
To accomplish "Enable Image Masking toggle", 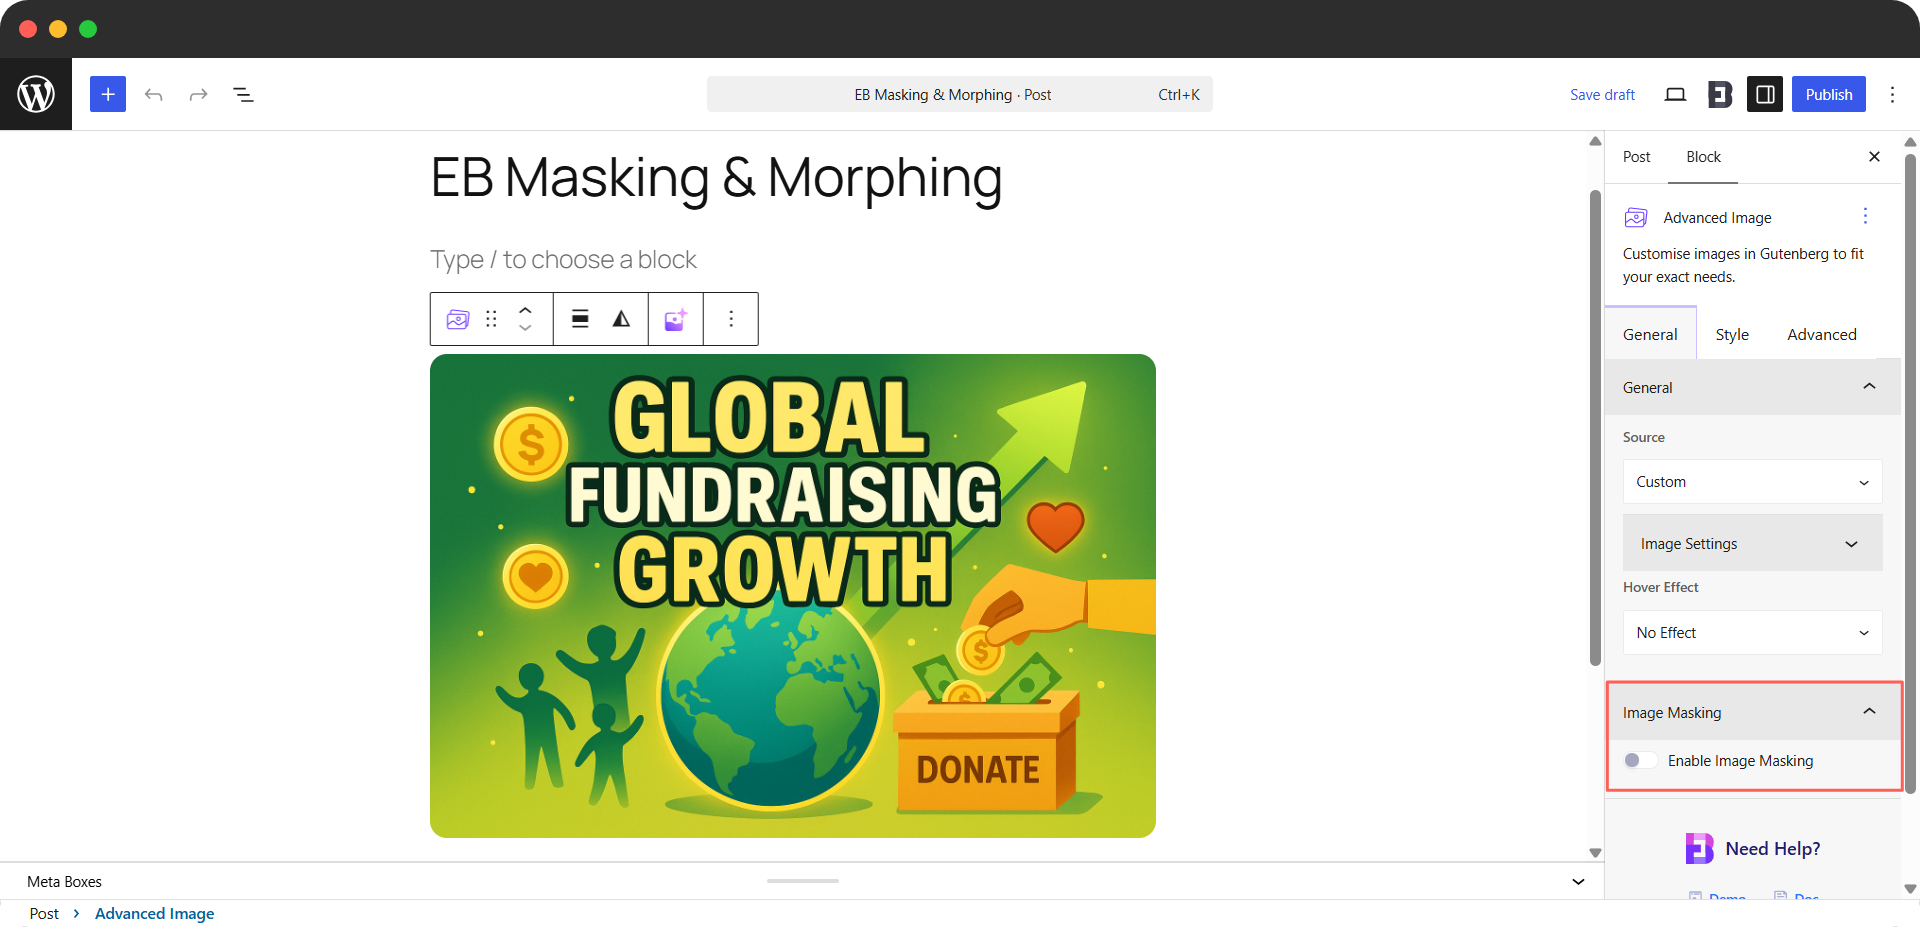I will coord(1640,760).
